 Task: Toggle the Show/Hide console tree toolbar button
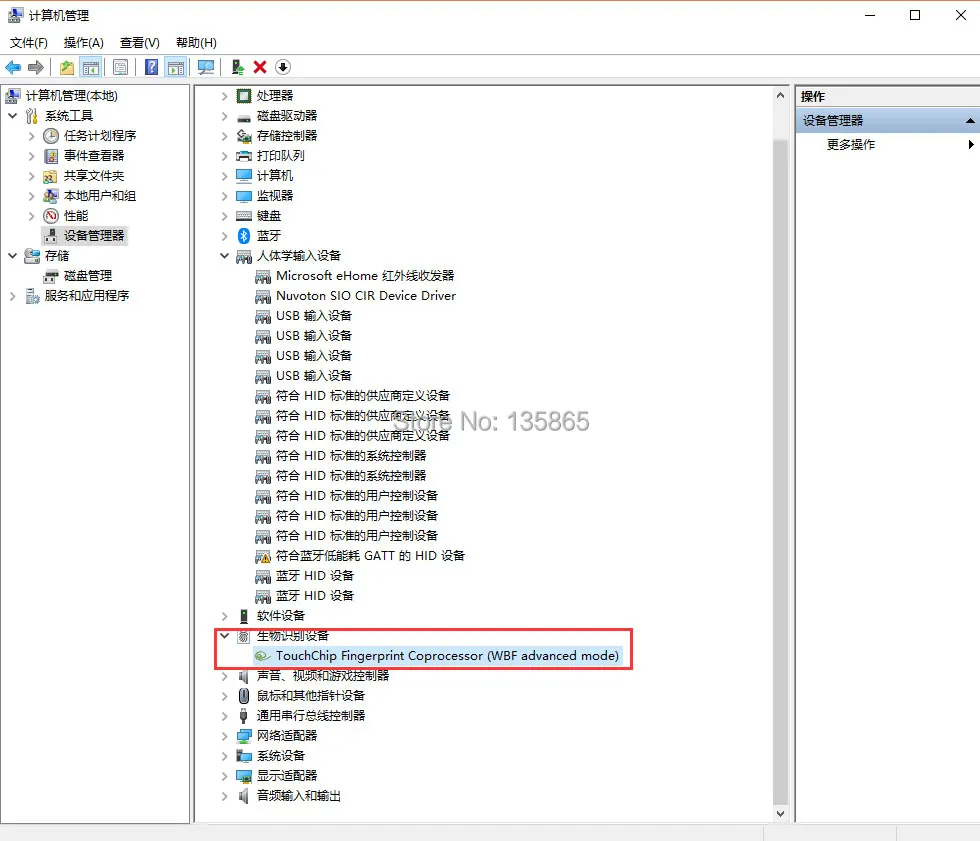click(x=92, y=67)
